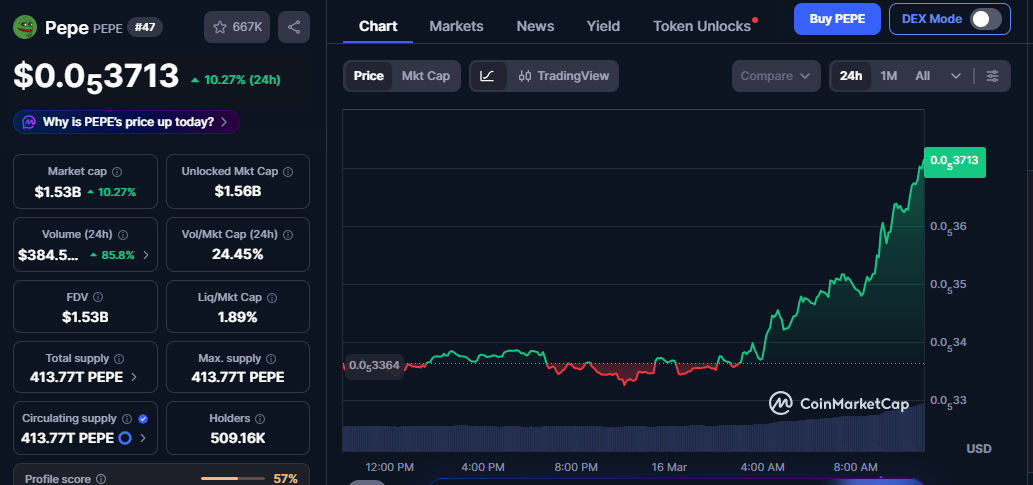
Task: Click info icon next to Profile score
Action: click(x=101, y=479)
